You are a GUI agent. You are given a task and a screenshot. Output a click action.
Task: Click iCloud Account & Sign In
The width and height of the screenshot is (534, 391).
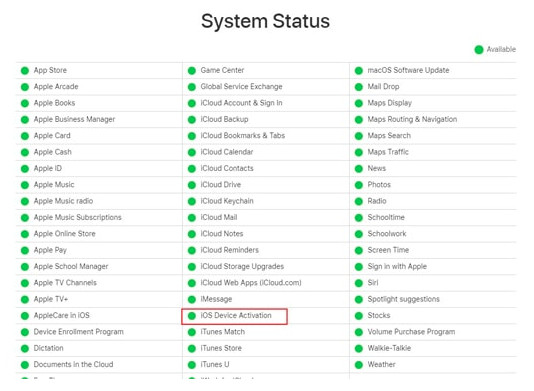point(241,103)
